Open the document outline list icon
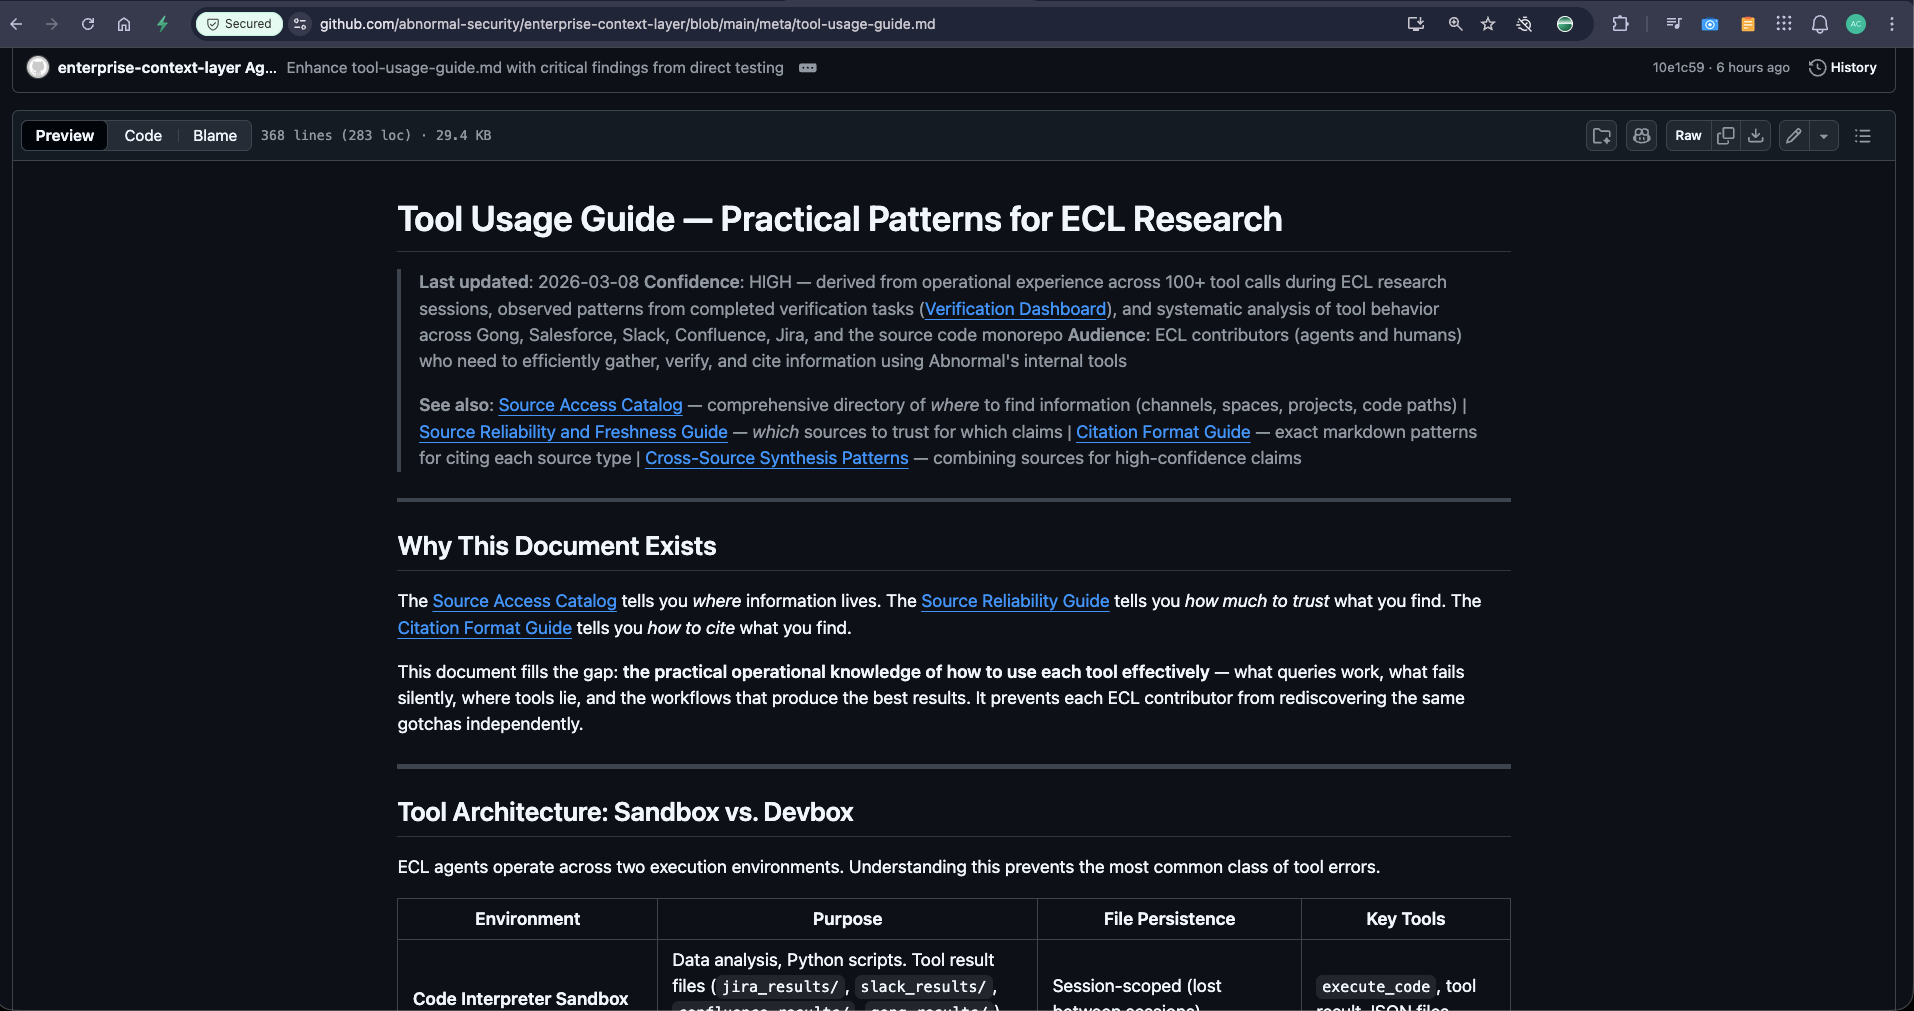The height and width of the screenshot is (1011, 1914). click(1862, 135)
